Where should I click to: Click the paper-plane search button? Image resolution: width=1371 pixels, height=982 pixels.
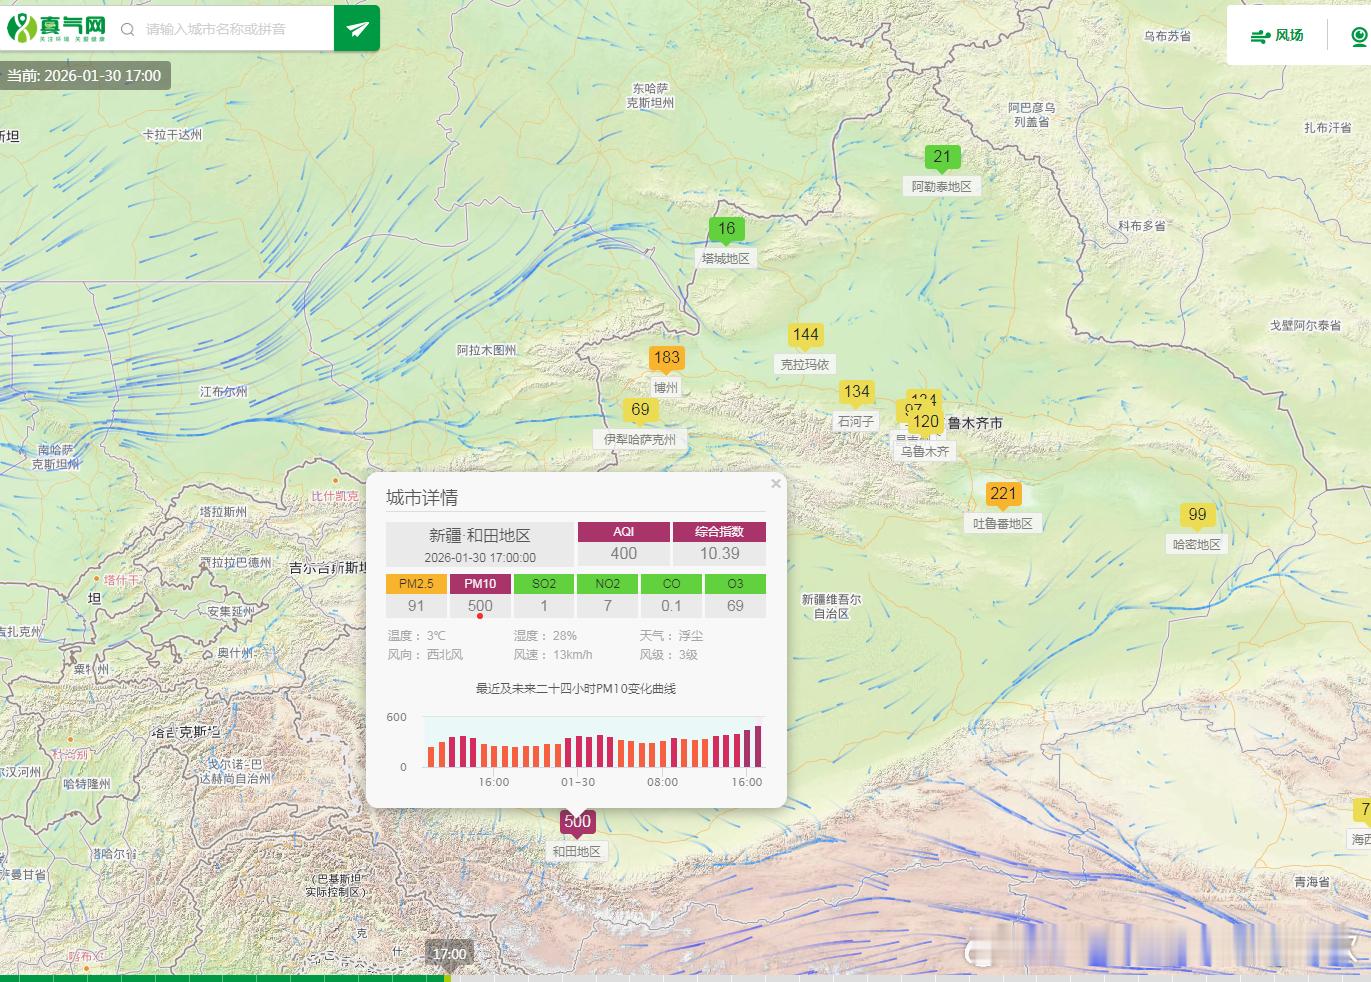(357, 29)
